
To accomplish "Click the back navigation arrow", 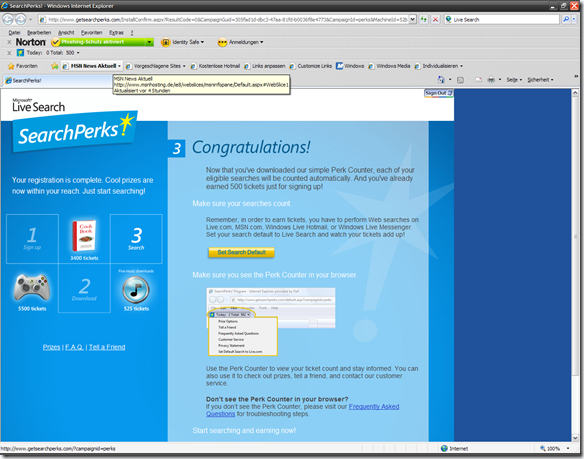I will 8,19.
